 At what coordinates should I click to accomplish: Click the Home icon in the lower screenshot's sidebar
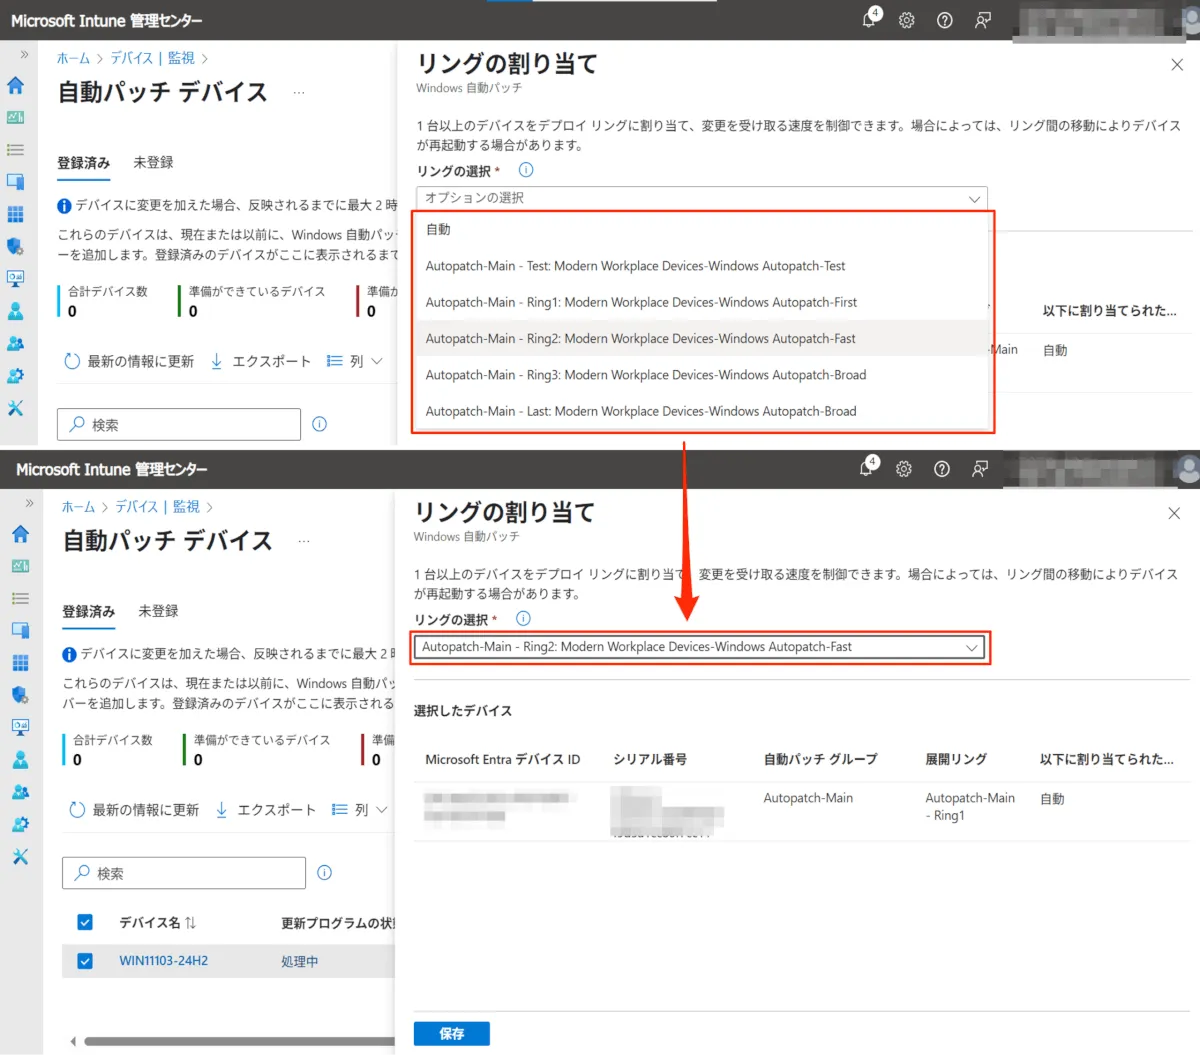[20, 534]
